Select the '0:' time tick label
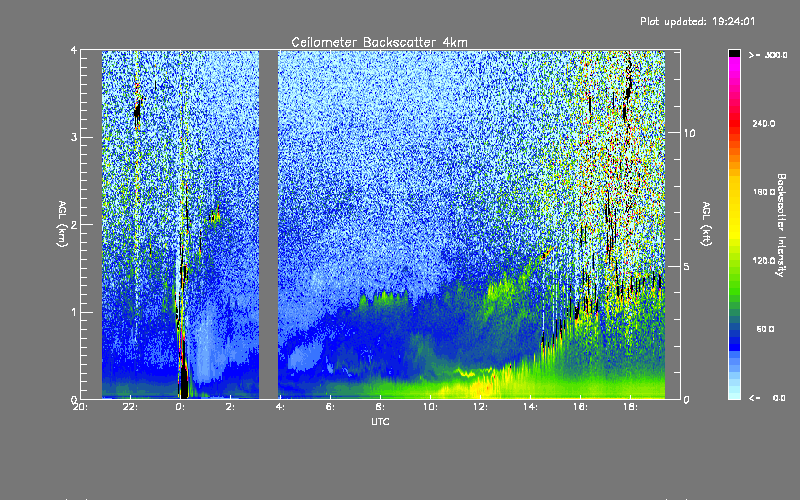This screenshot has height=500, width=800. (x=180, y=407)
